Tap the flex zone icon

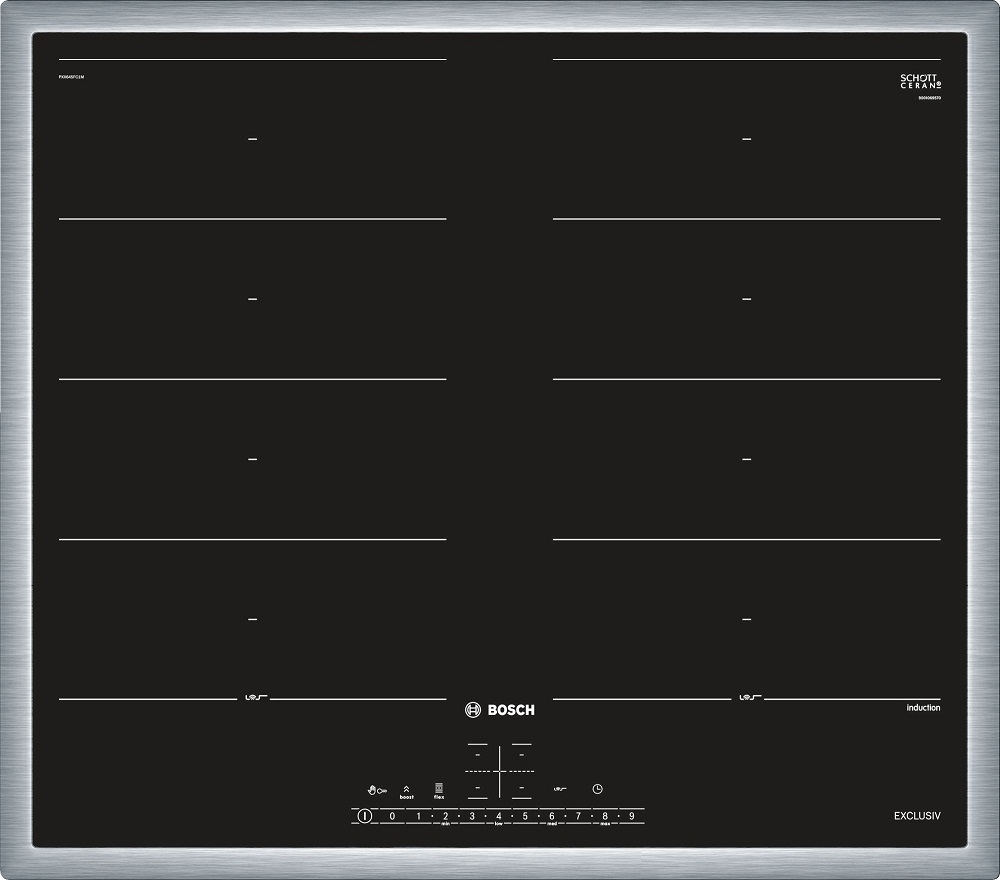(x=439, y=788)
